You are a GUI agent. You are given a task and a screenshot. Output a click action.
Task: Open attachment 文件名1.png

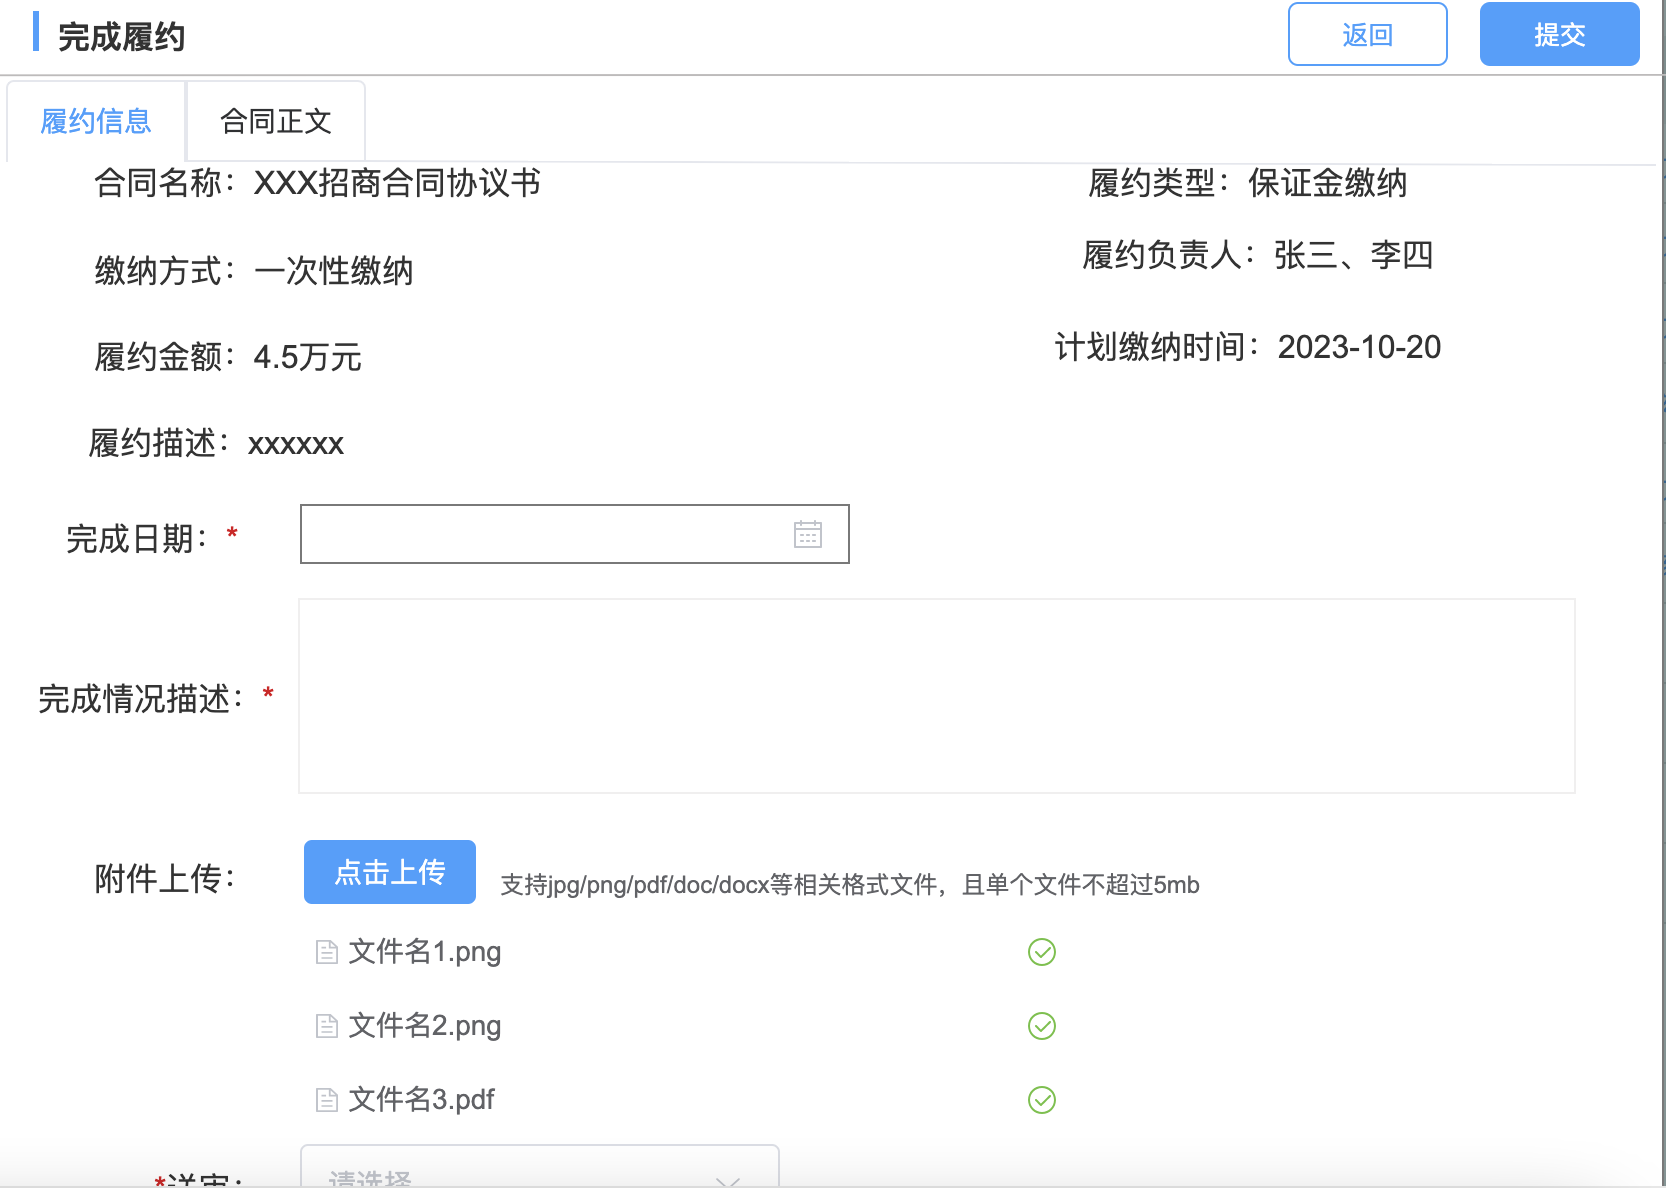(x=425, y=952)
